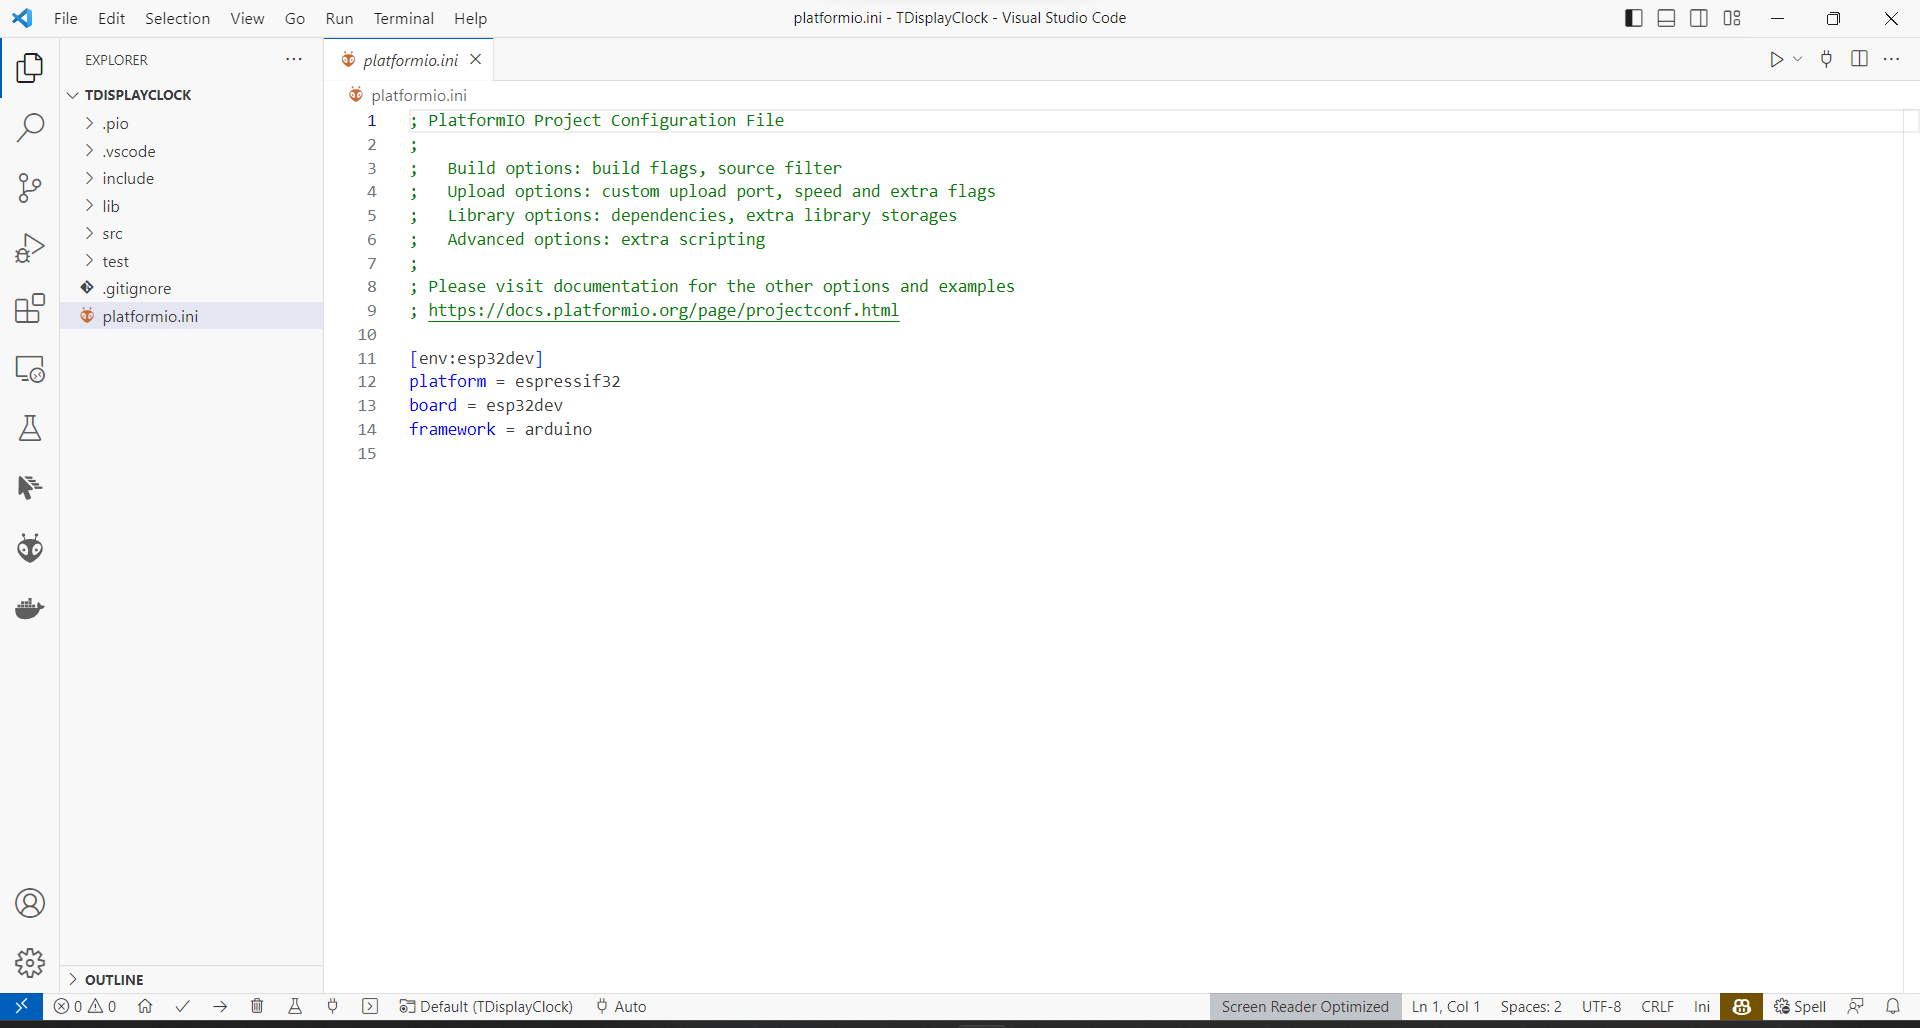Open PlatformIO new terminal icon

pyautogui.click(x=370, y=1006)
